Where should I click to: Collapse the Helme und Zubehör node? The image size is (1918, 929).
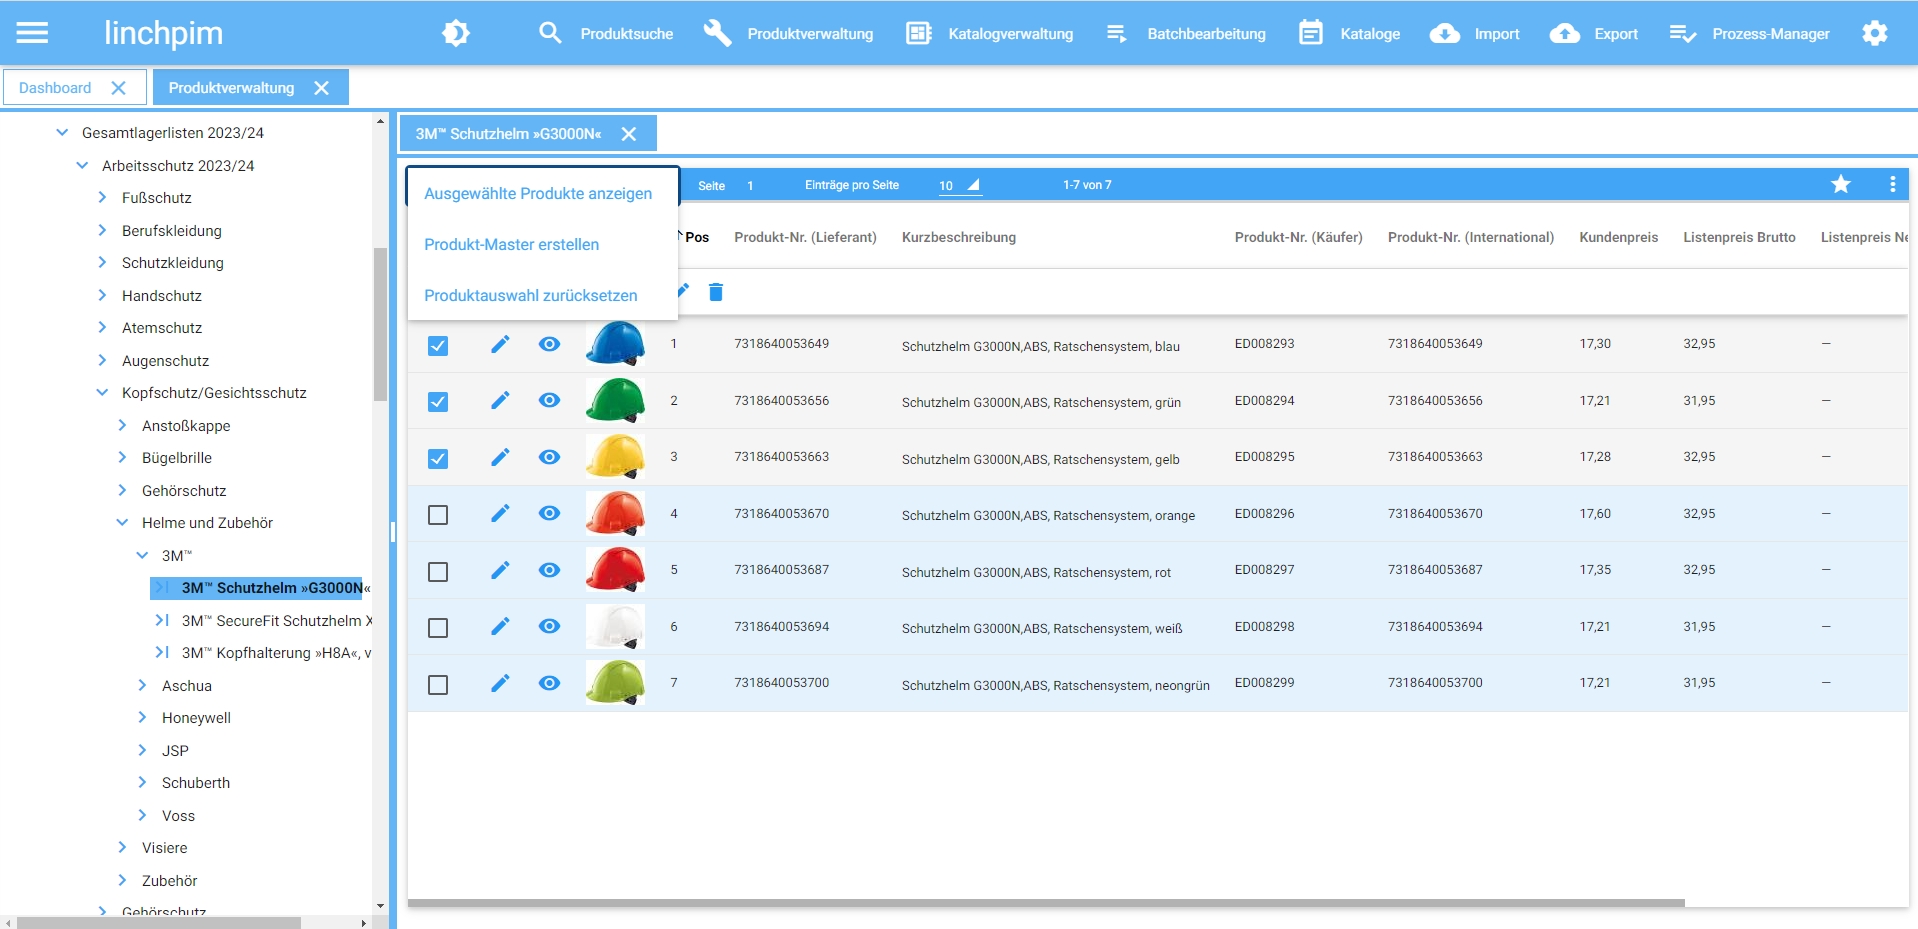click(122, 523)
